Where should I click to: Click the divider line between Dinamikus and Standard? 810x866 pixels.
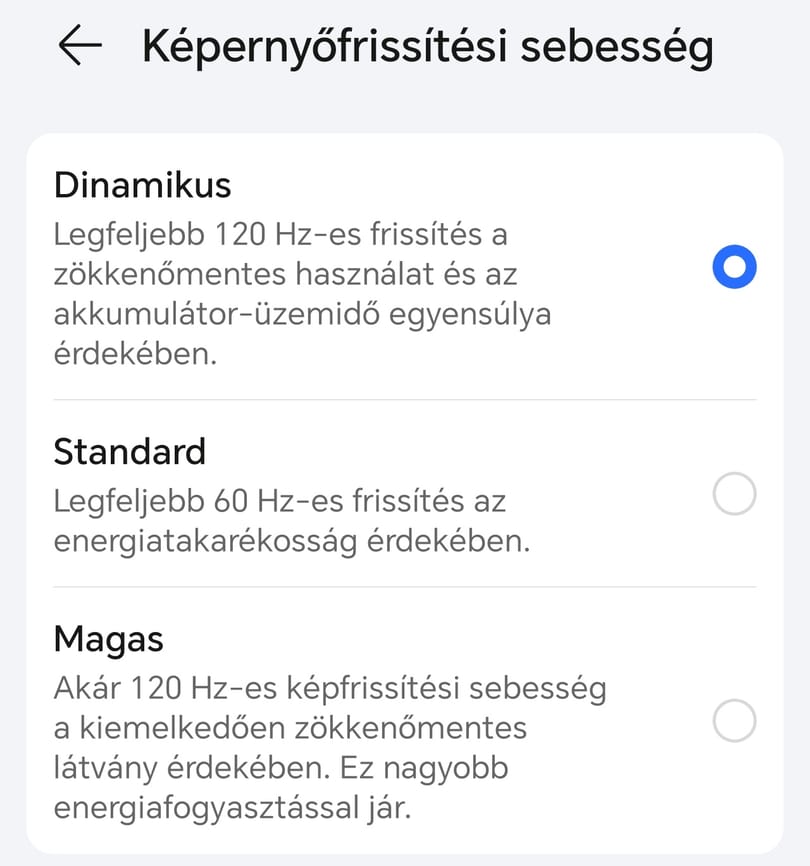[405, 399]
